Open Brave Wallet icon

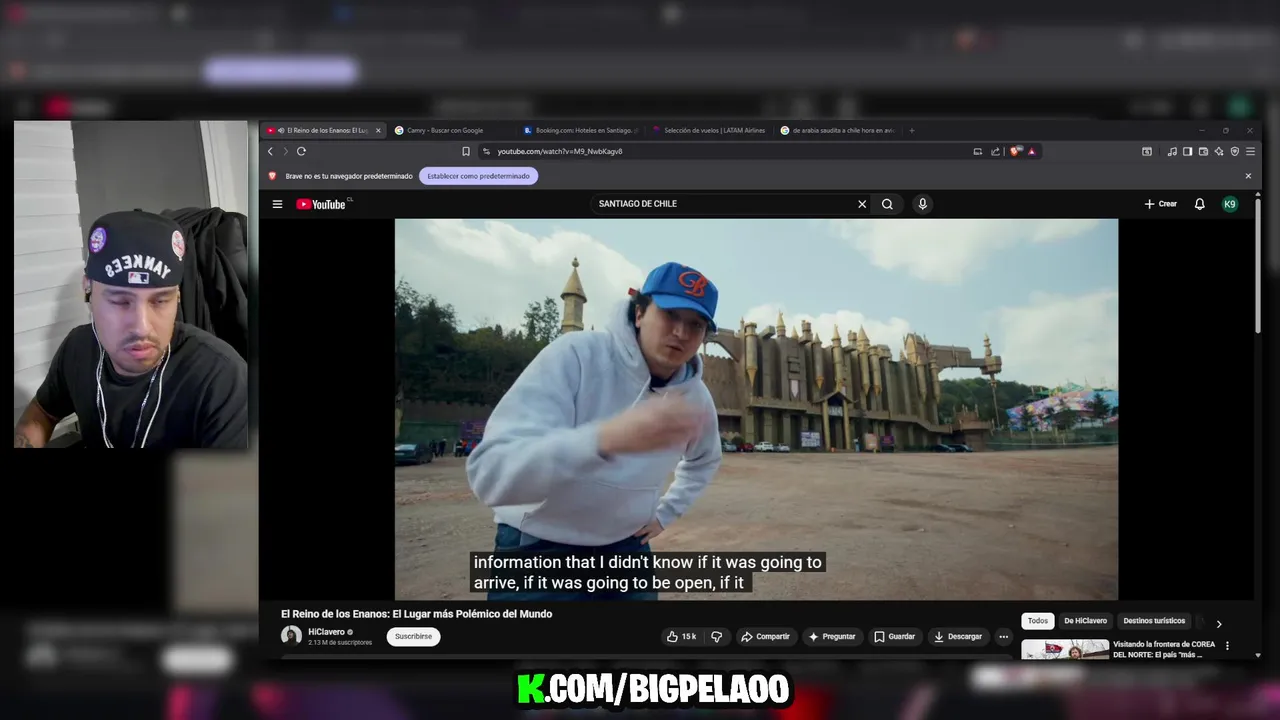click(1203, 151)
